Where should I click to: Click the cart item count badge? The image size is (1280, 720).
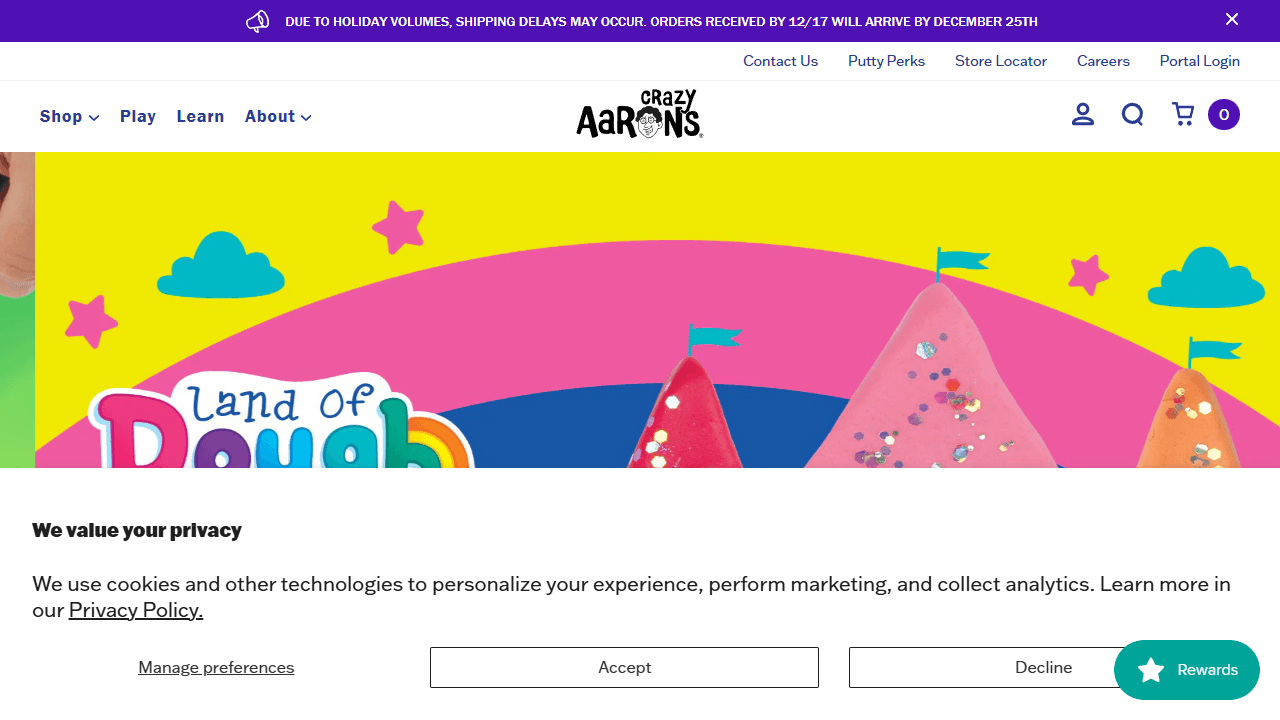pos(1224,115)
